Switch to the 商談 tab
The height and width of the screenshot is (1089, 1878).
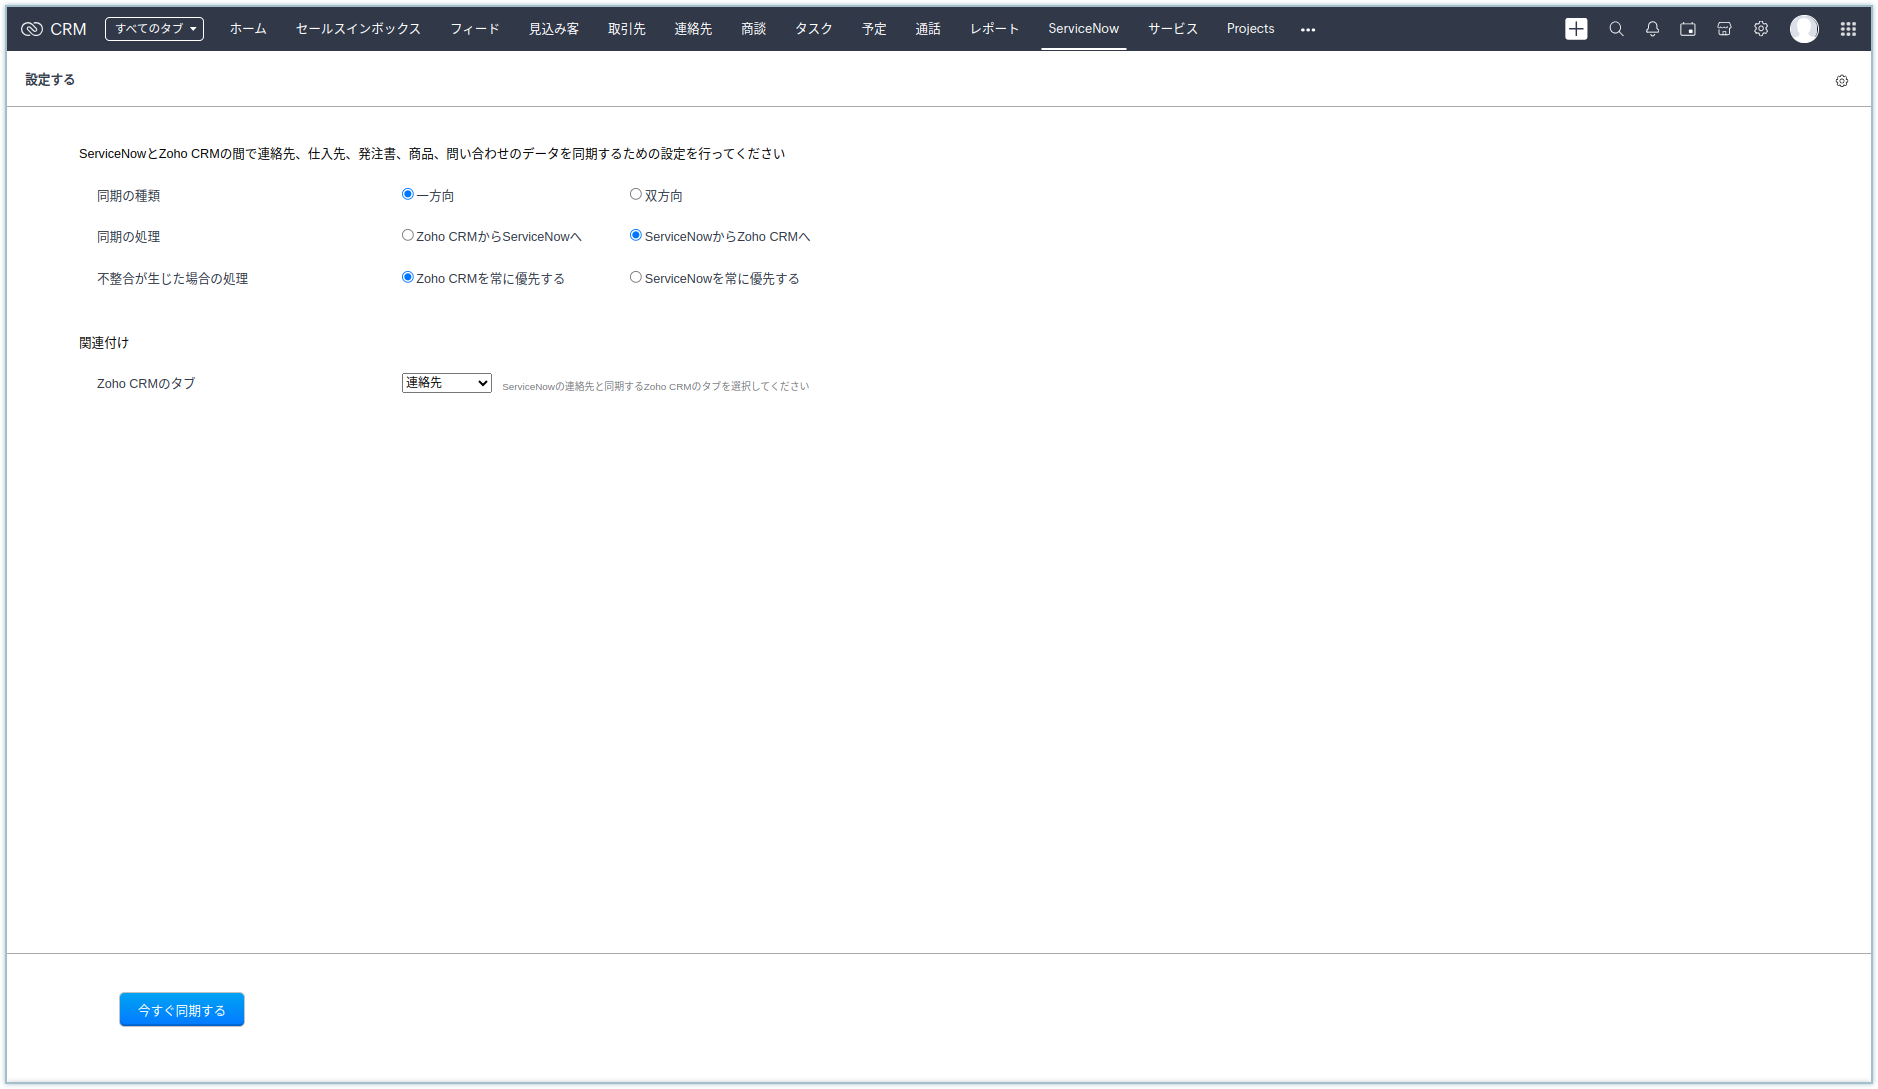pyautogui.click(x=754, y=29)
